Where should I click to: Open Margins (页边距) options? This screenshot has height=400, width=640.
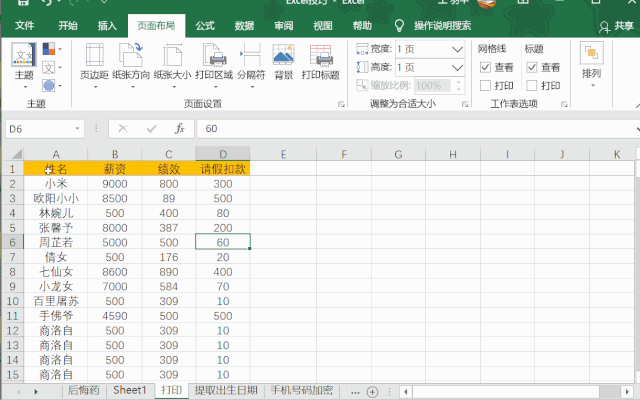(x=94, y=67)
